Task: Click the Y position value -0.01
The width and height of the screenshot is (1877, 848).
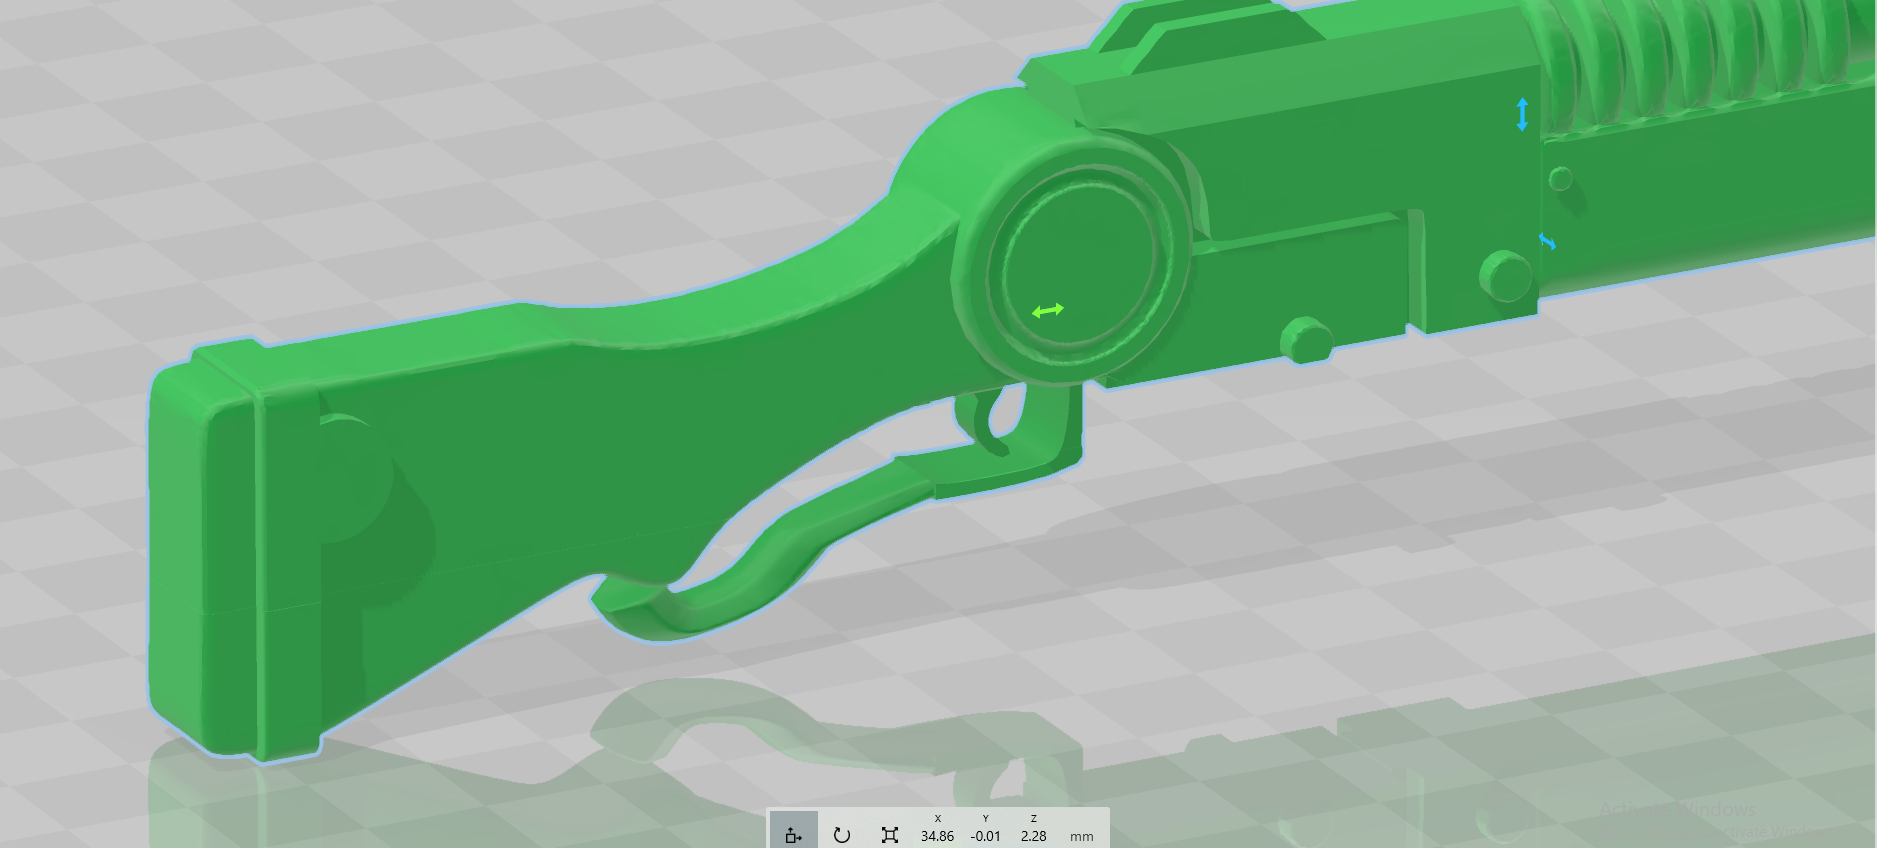Action: [985, 836]
